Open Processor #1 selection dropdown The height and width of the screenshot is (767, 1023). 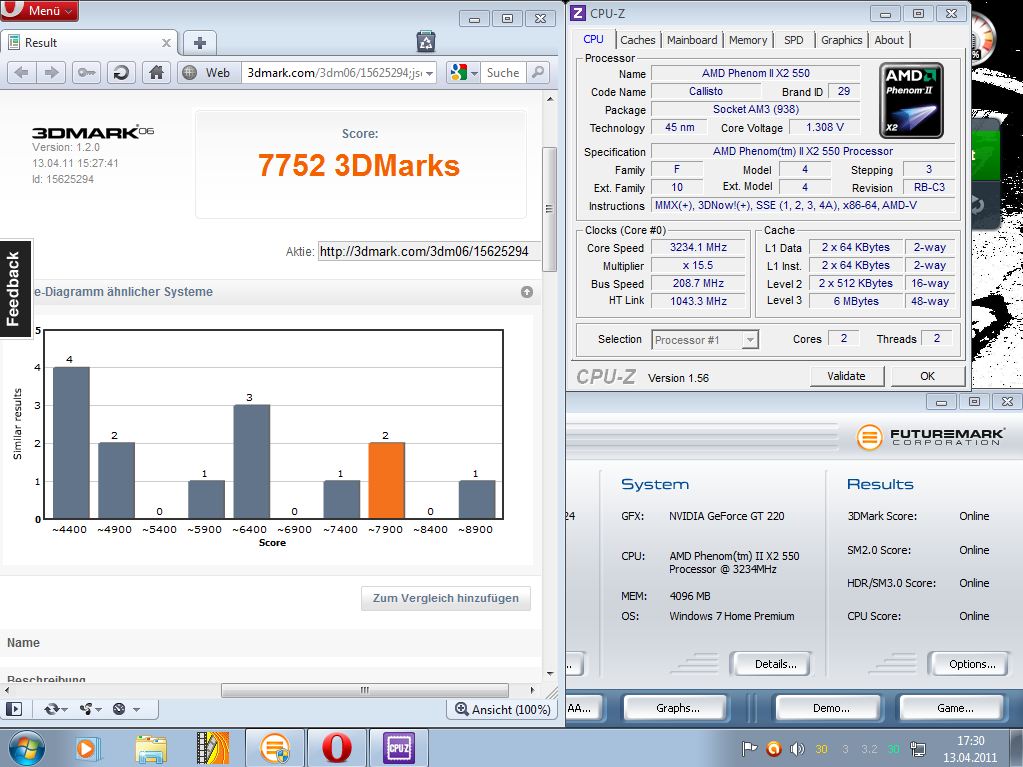(x=705, y=340)
